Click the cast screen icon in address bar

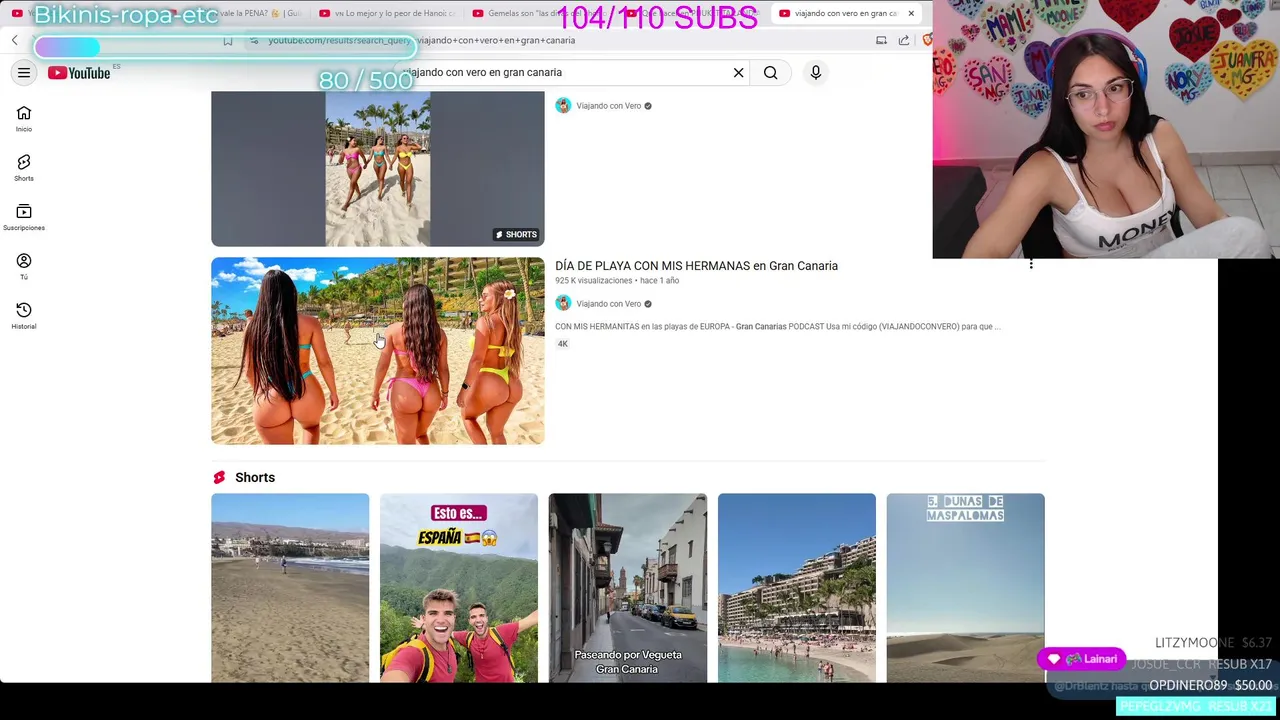[881, 41]
